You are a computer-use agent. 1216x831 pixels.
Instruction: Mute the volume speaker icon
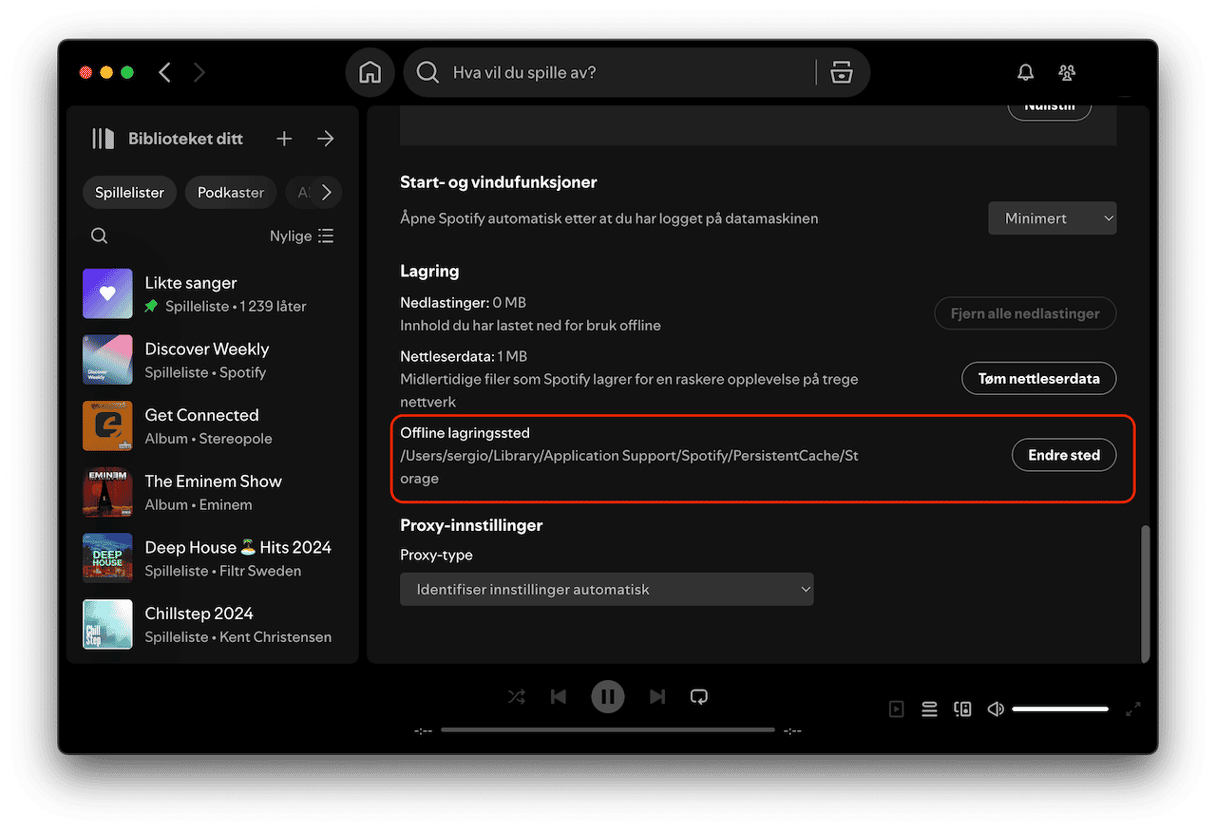(x=995, y=709)
